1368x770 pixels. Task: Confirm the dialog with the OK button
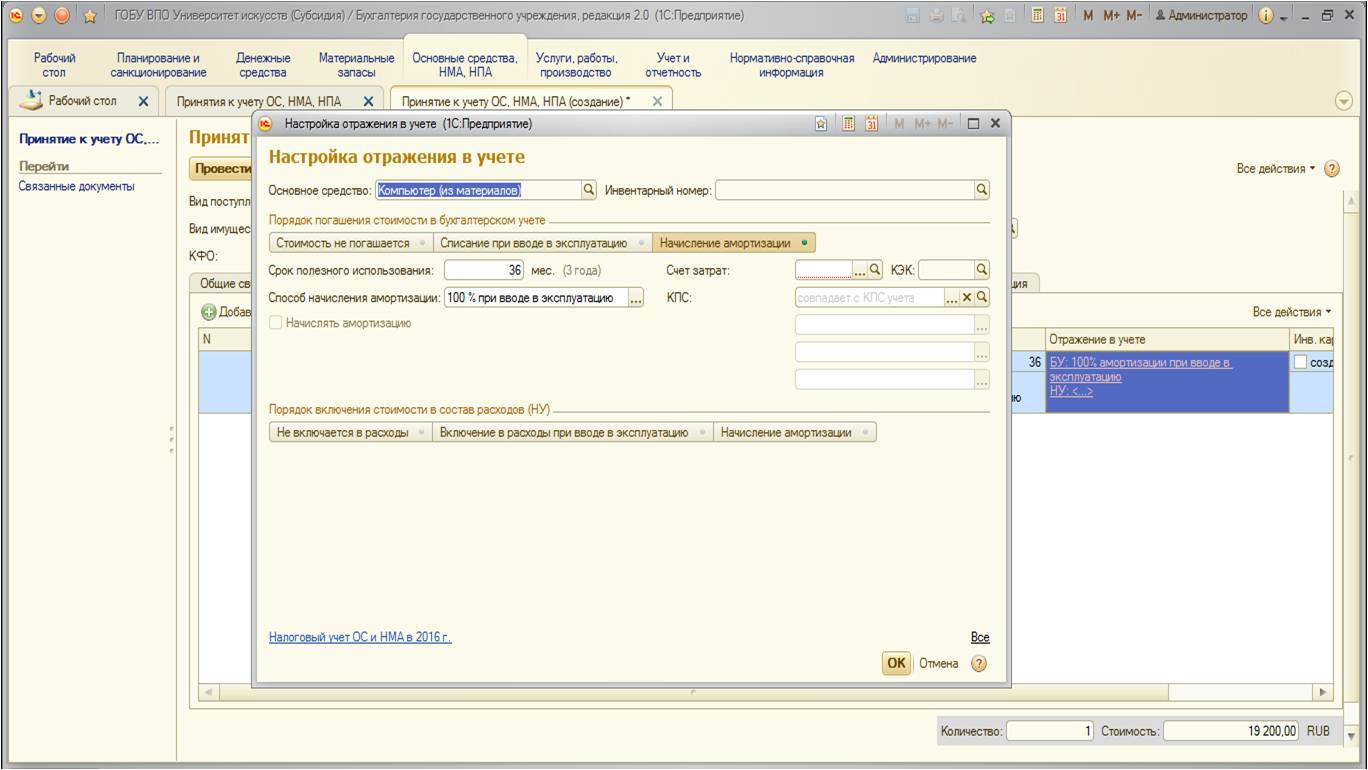click(x=896, y=663)
